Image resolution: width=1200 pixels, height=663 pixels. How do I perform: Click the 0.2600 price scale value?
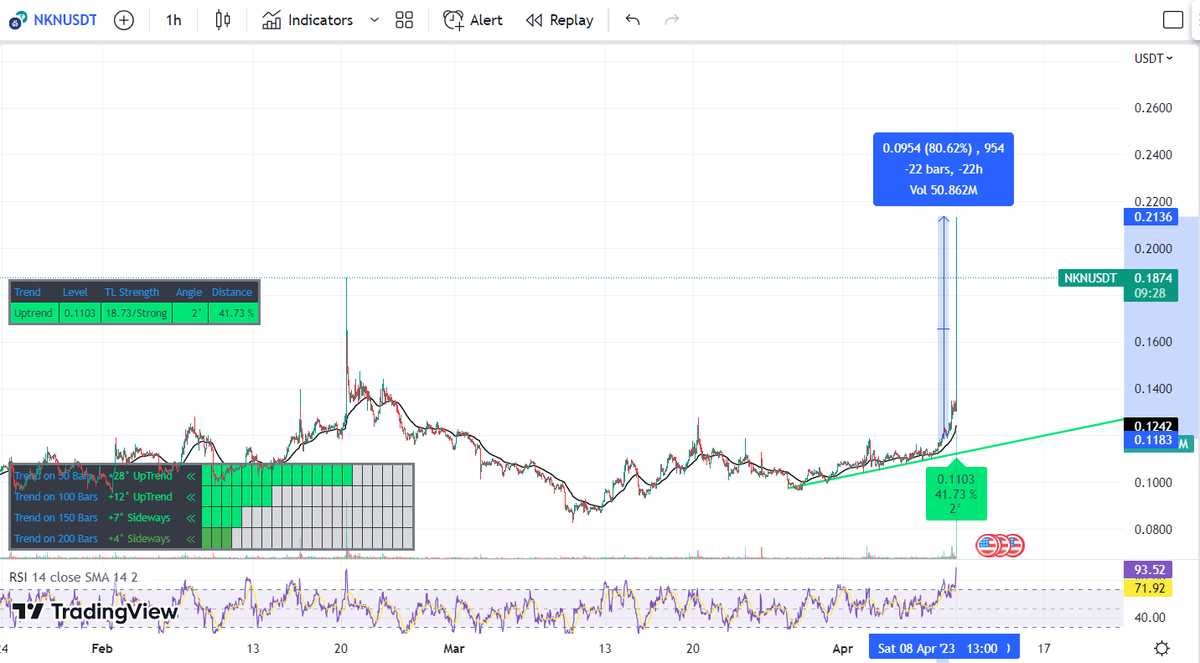click(x=1151, y=108)
